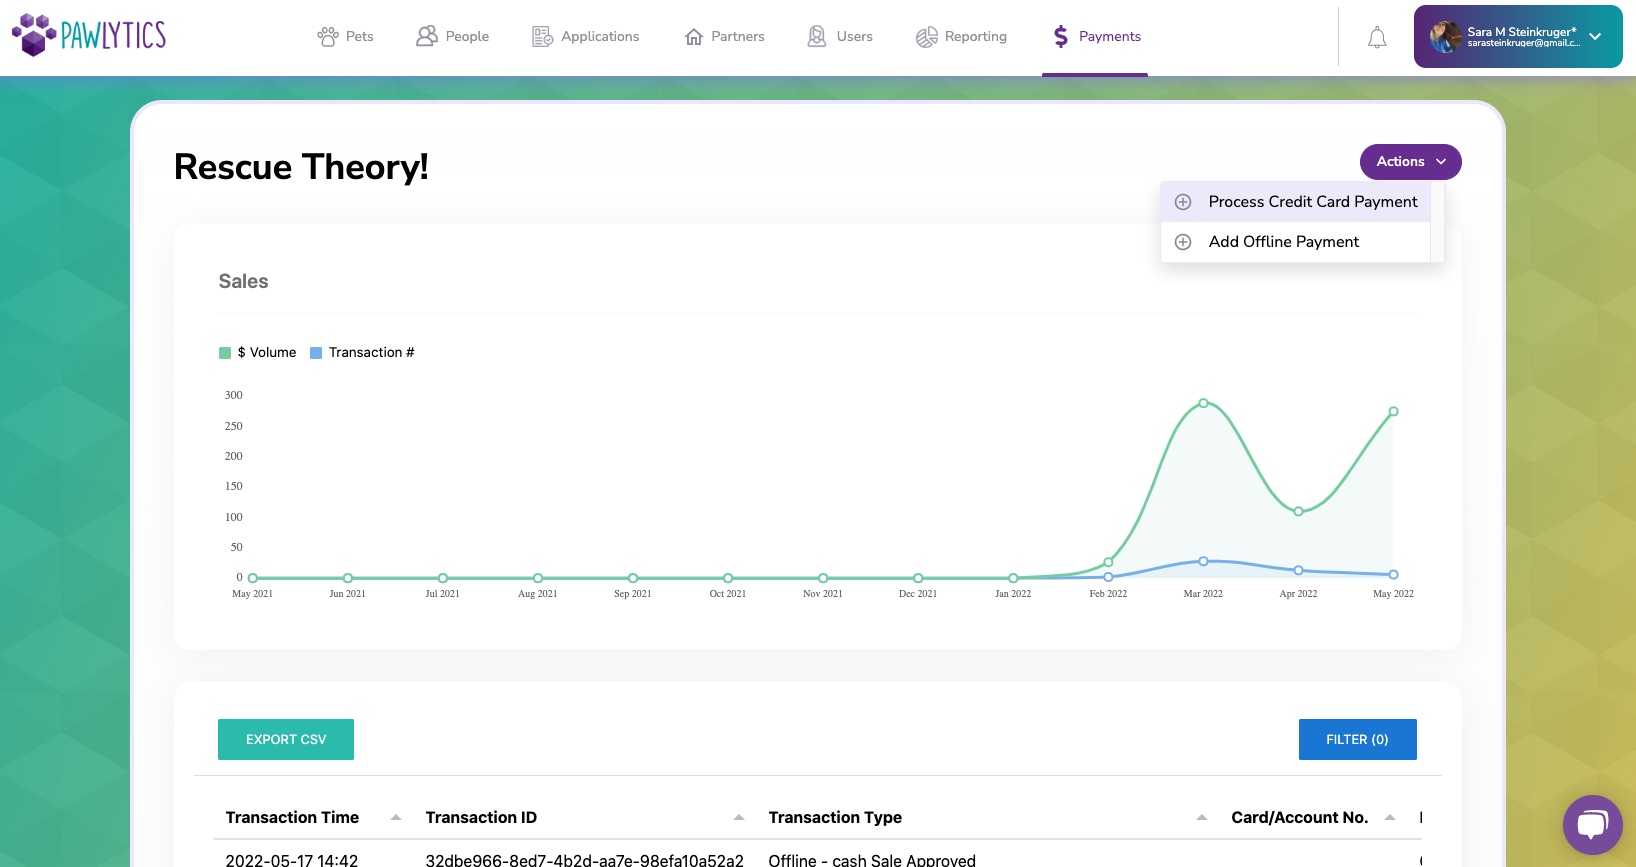Click the May 2022 transaction count point
Viewport: 1636px width, 867px height.
coord(1393,574)
